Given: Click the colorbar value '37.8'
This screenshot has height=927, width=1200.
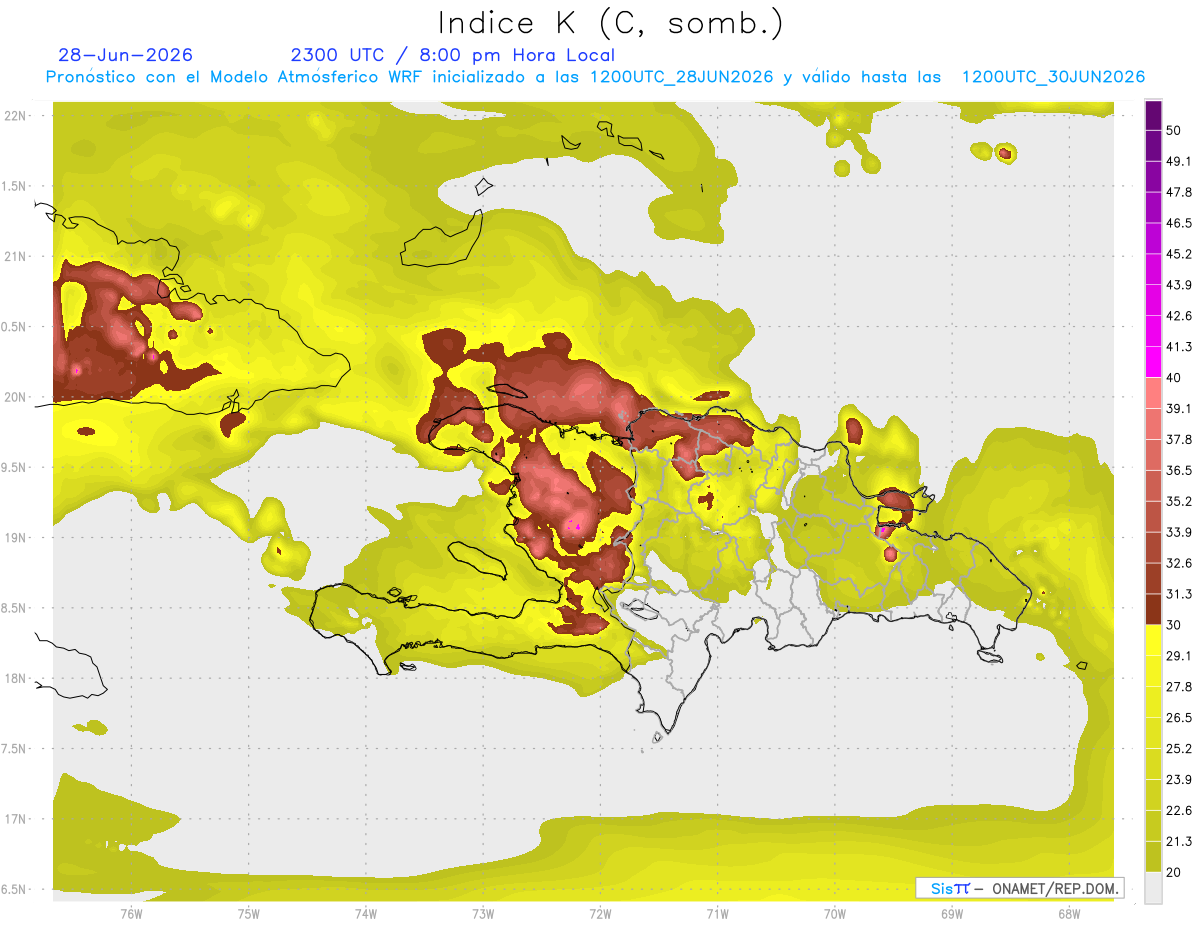Looking at the screenshot, I should [1179, 439].
